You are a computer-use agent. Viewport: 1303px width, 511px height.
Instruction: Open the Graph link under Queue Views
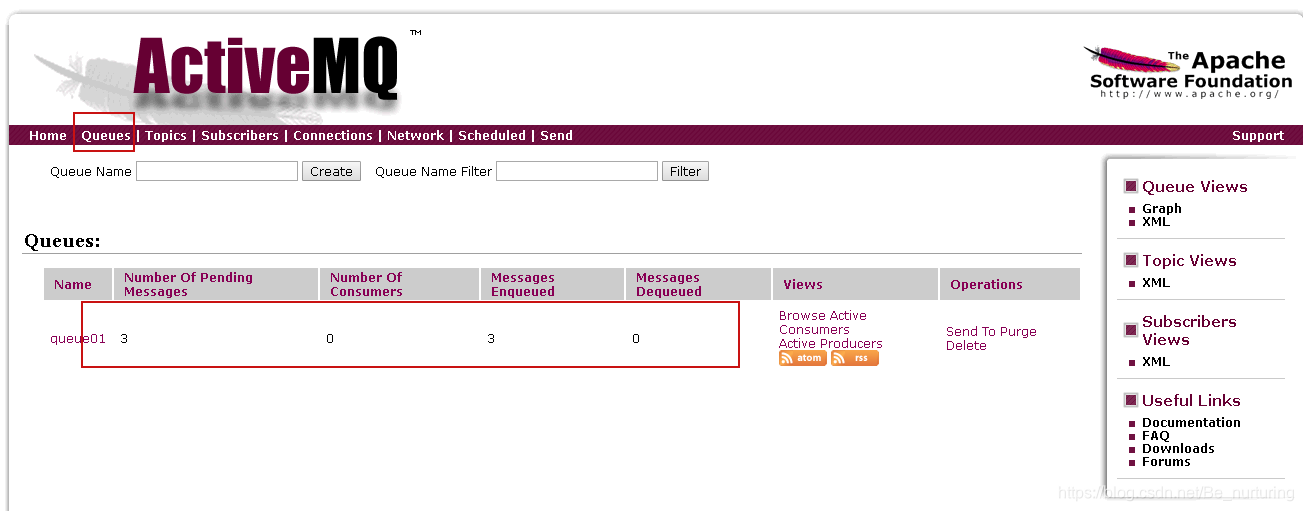click(x=1162, y=209)
